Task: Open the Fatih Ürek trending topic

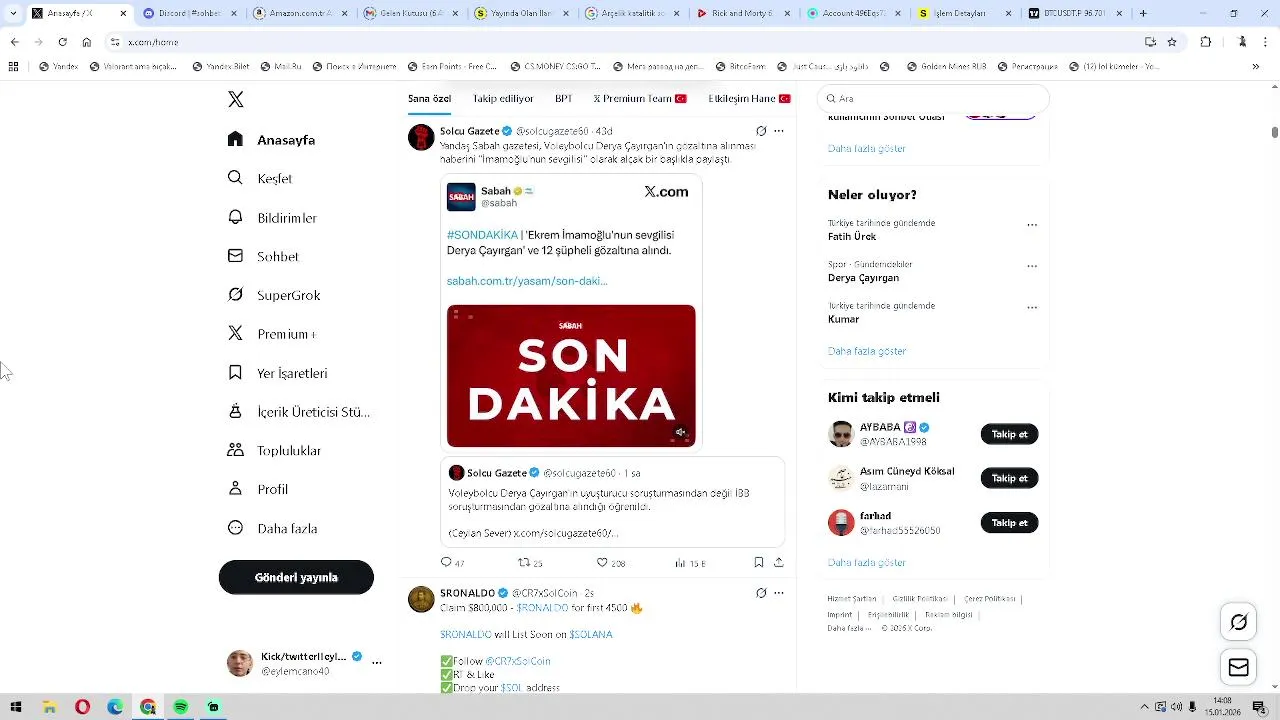Action: [x=852, y=237]
